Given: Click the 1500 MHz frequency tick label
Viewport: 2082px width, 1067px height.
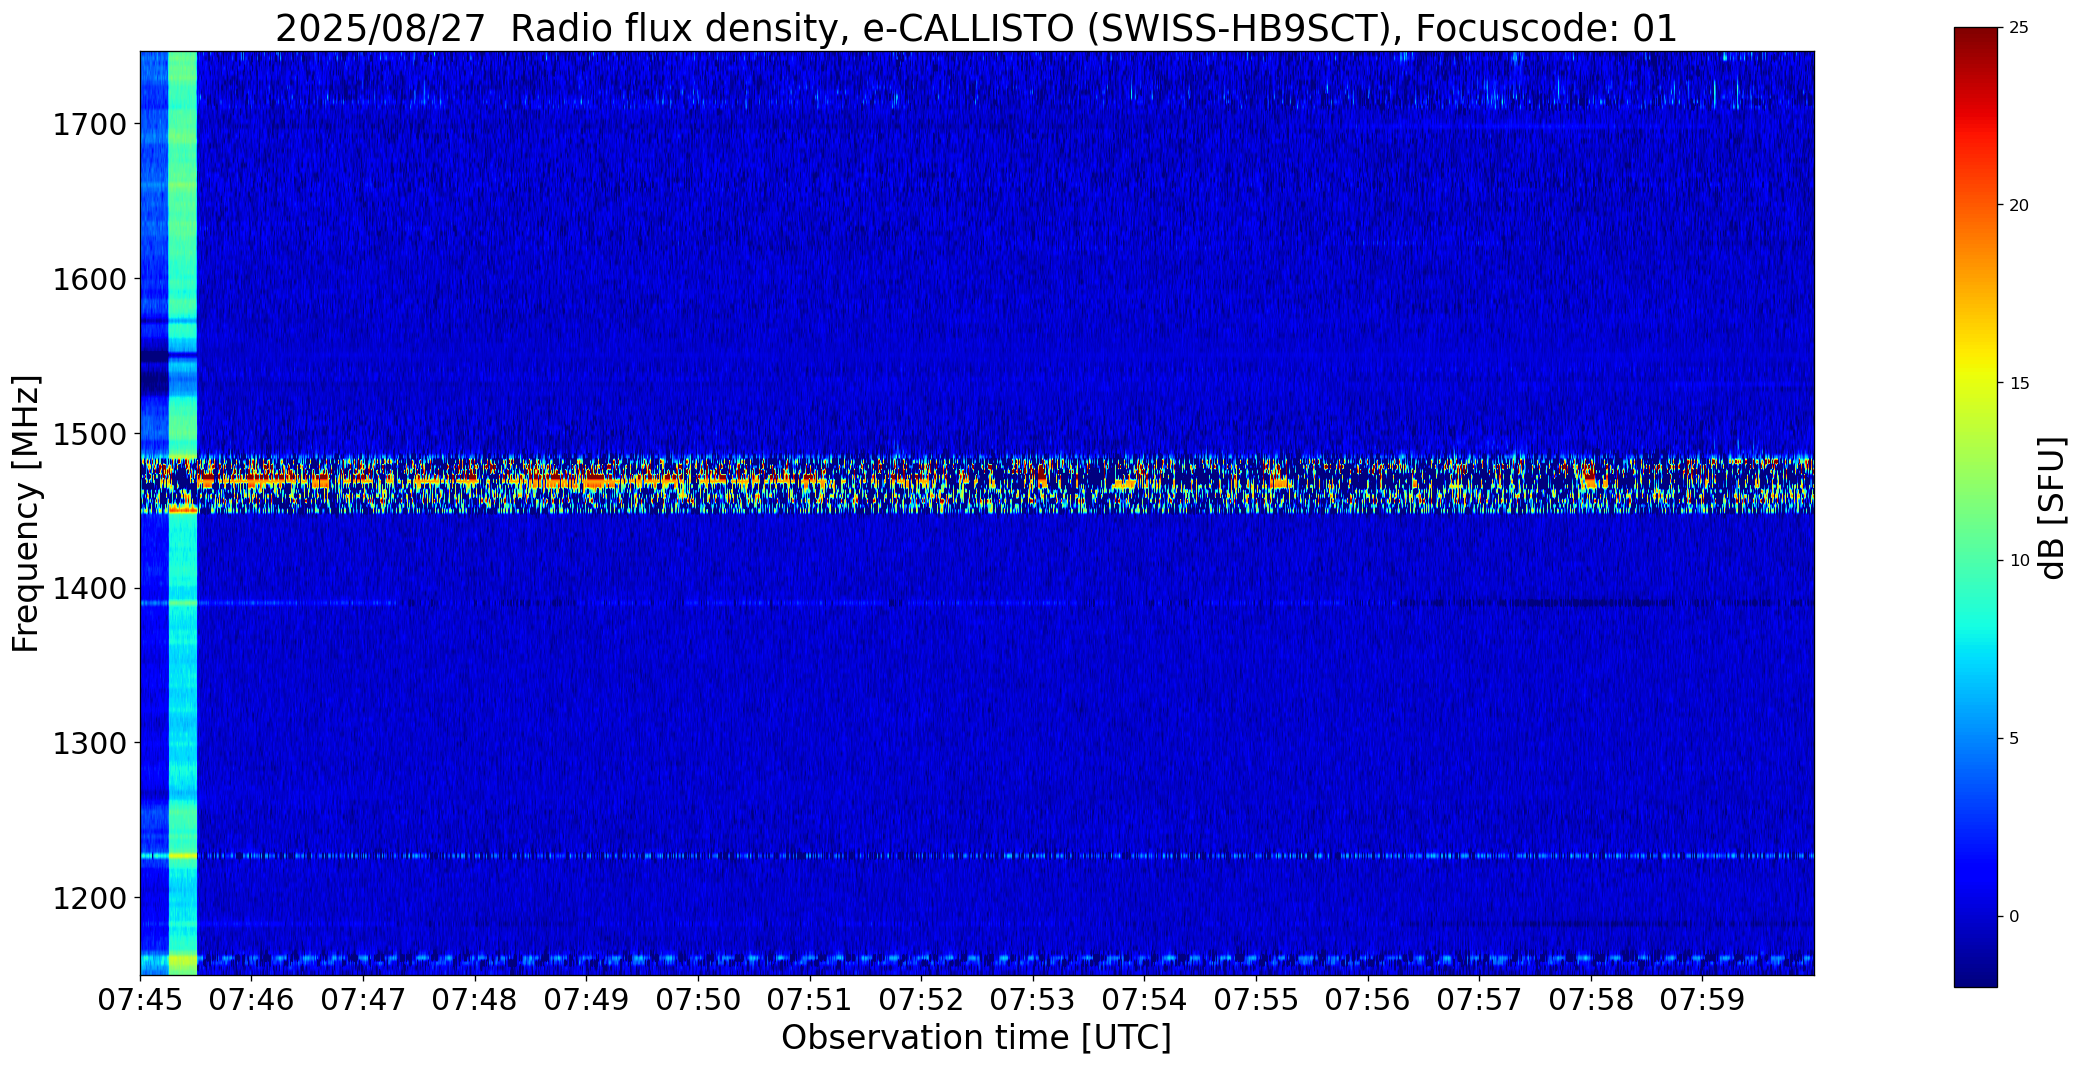Looking at the screenshot, I should click(89, 434).
